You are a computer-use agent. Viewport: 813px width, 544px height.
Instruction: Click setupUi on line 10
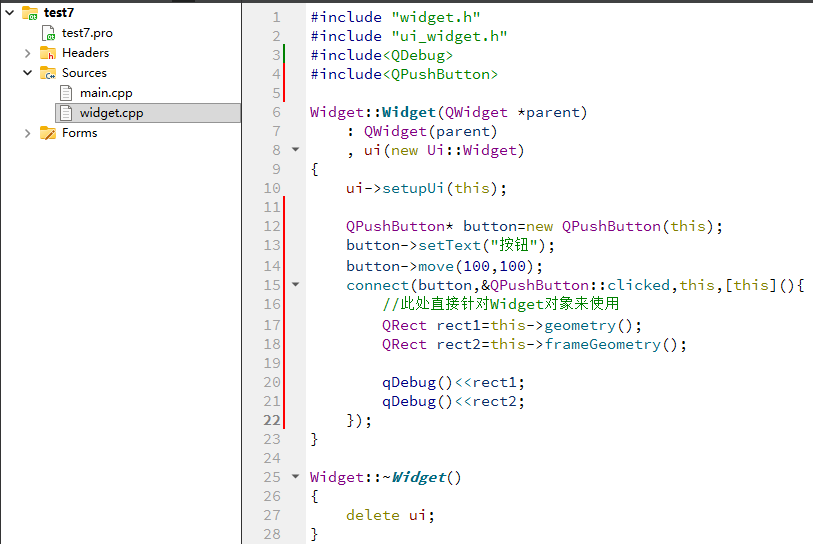tap(413, 188)
